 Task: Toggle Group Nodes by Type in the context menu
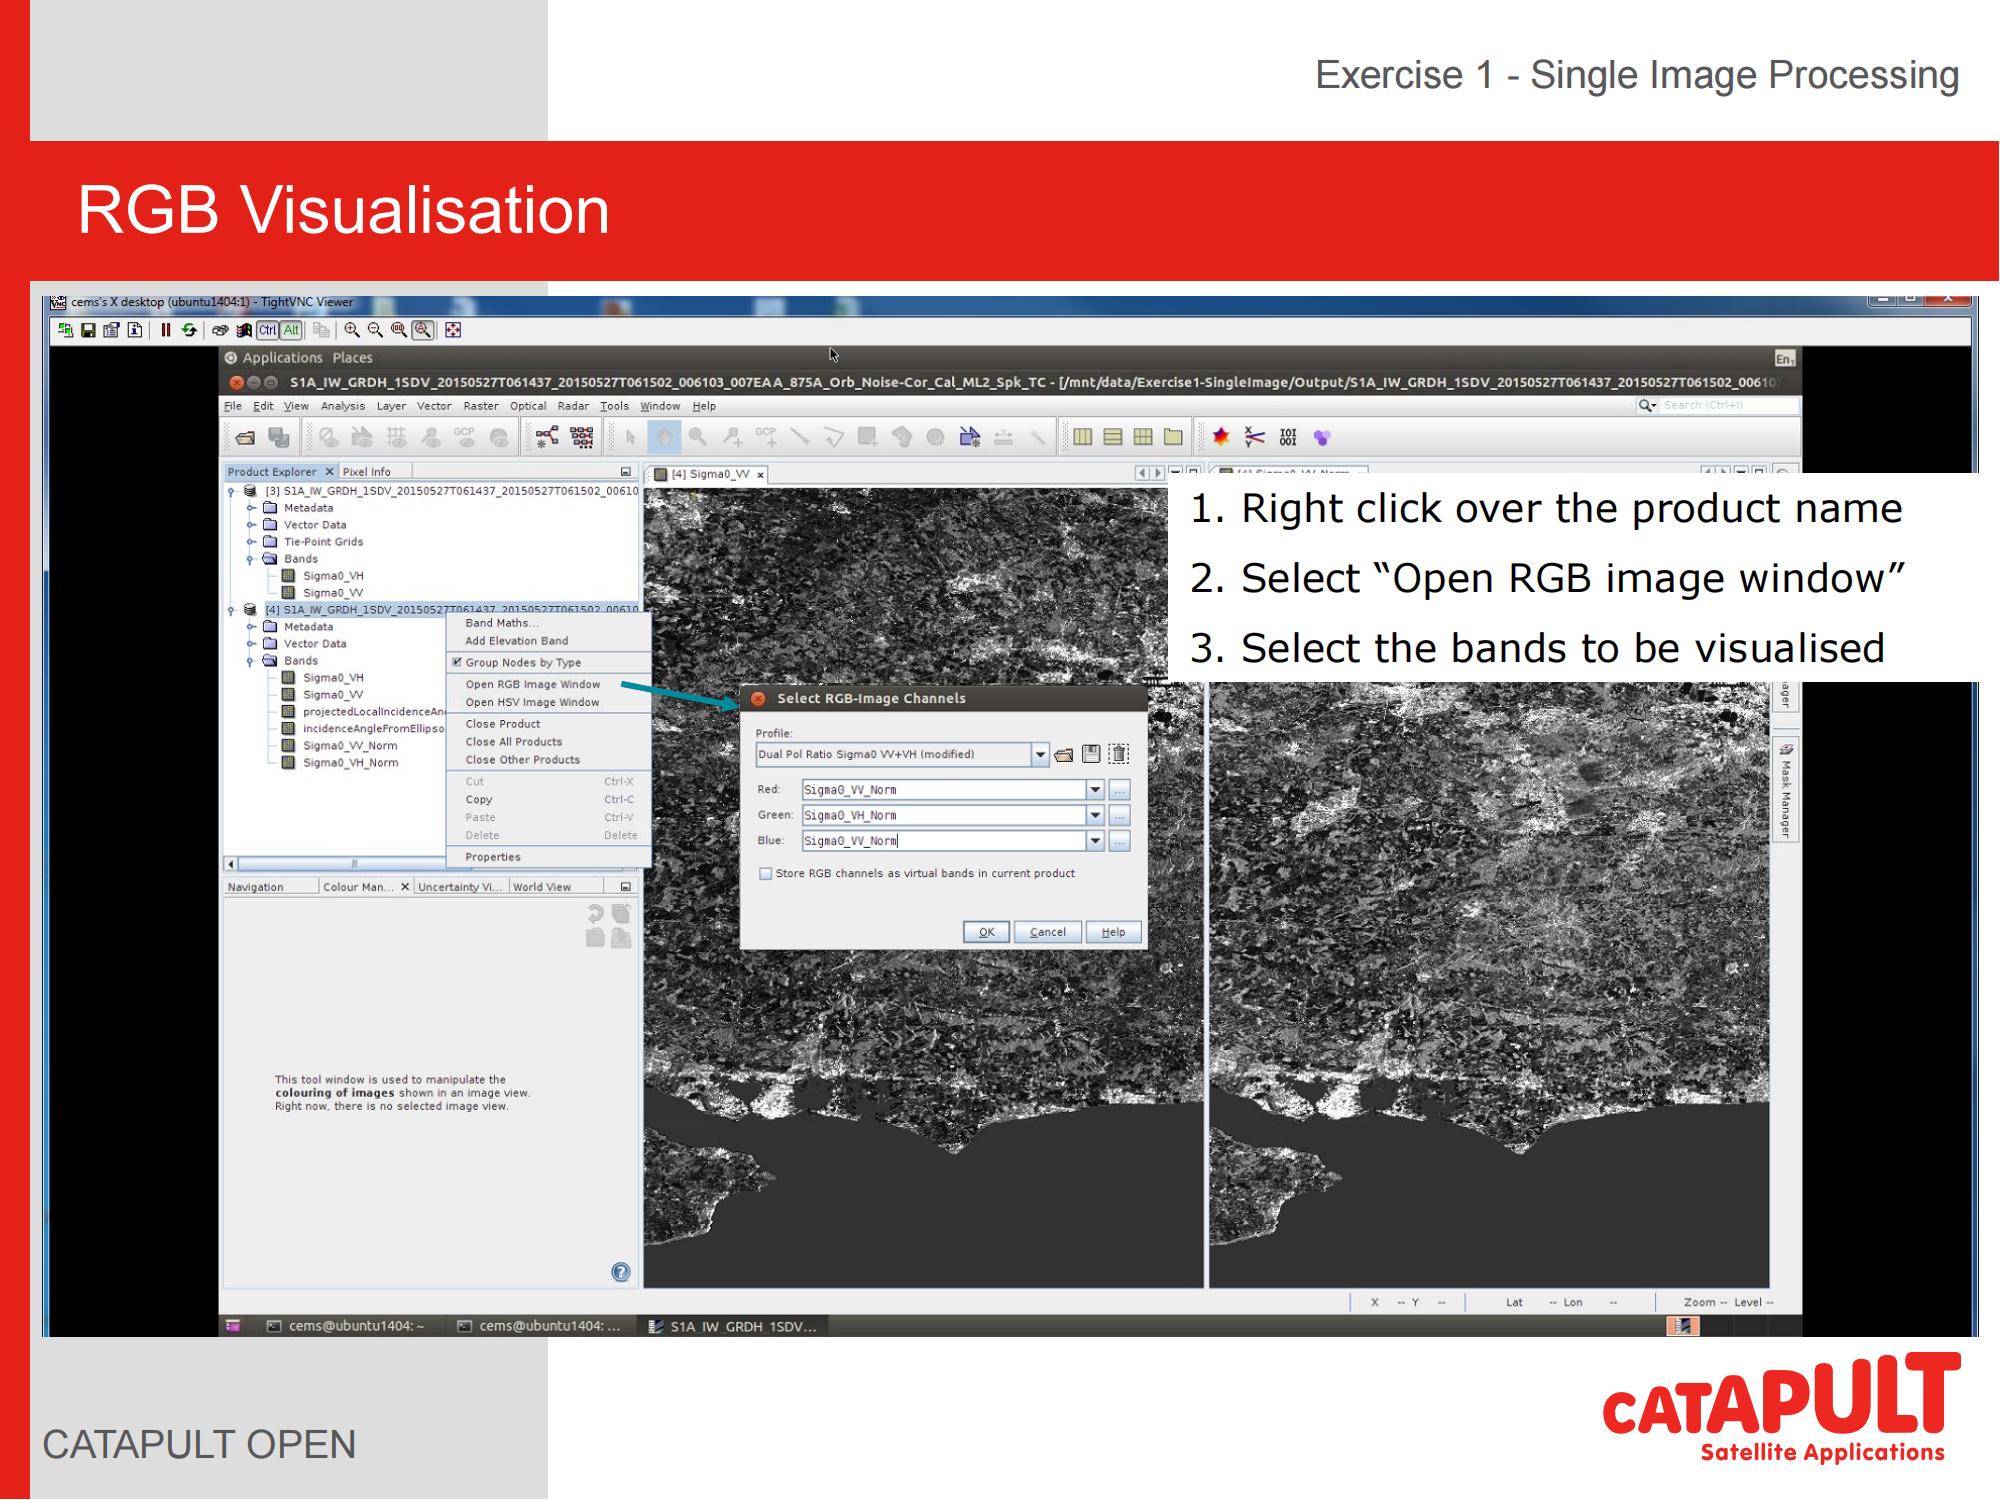[520, 662]
